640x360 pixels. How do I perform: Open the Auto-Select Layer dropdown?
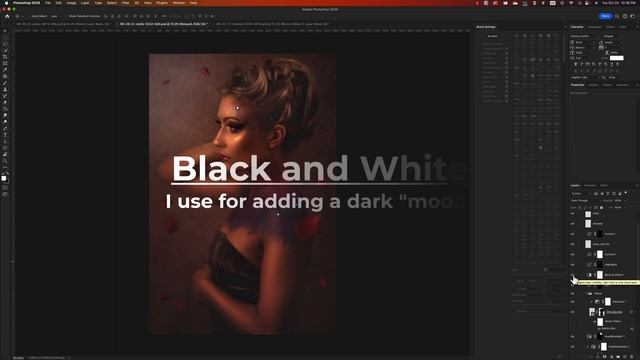(x=56, y=16)
